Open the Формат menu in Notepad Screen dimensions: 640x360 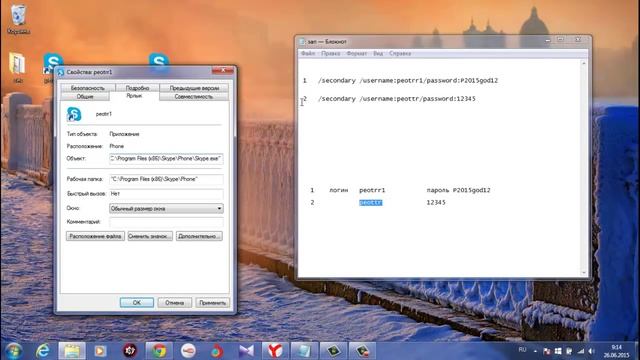pos(356,53)
